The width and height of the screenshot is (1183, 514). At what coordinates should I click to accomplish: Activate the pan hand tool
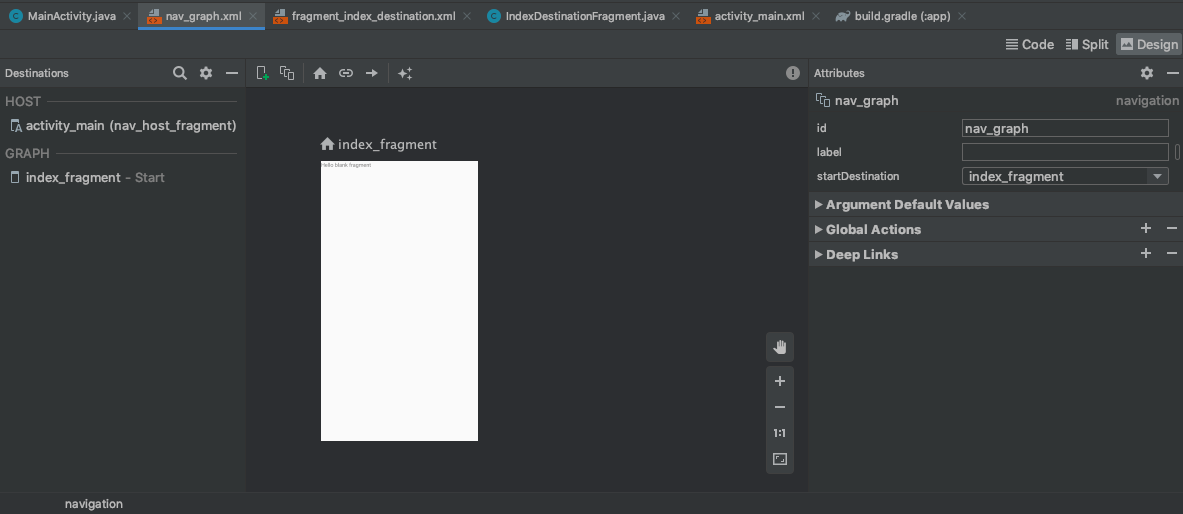click(780, 347)
